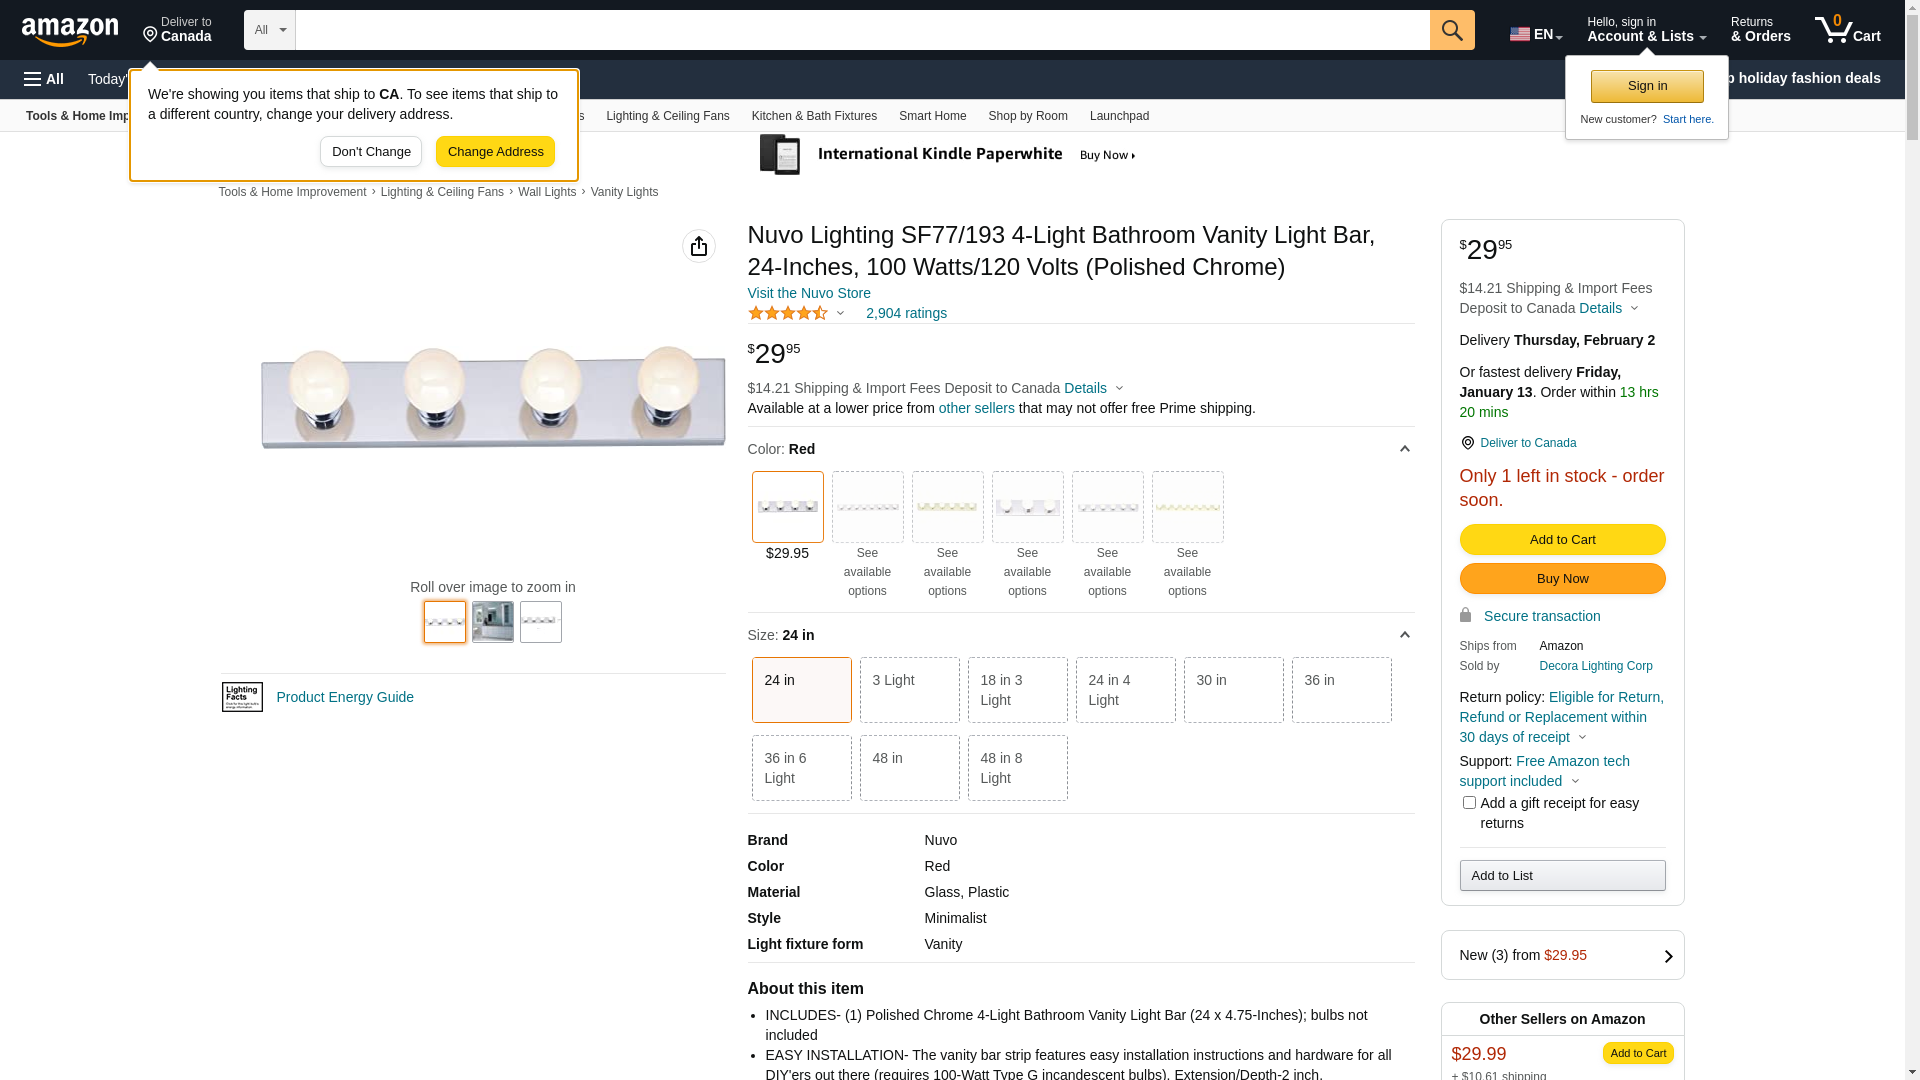The height and width of the screenshot is (1080, 1920).
Task: Open the search category All dropdown
Action: pyautogui.click(x=270, y=30)
